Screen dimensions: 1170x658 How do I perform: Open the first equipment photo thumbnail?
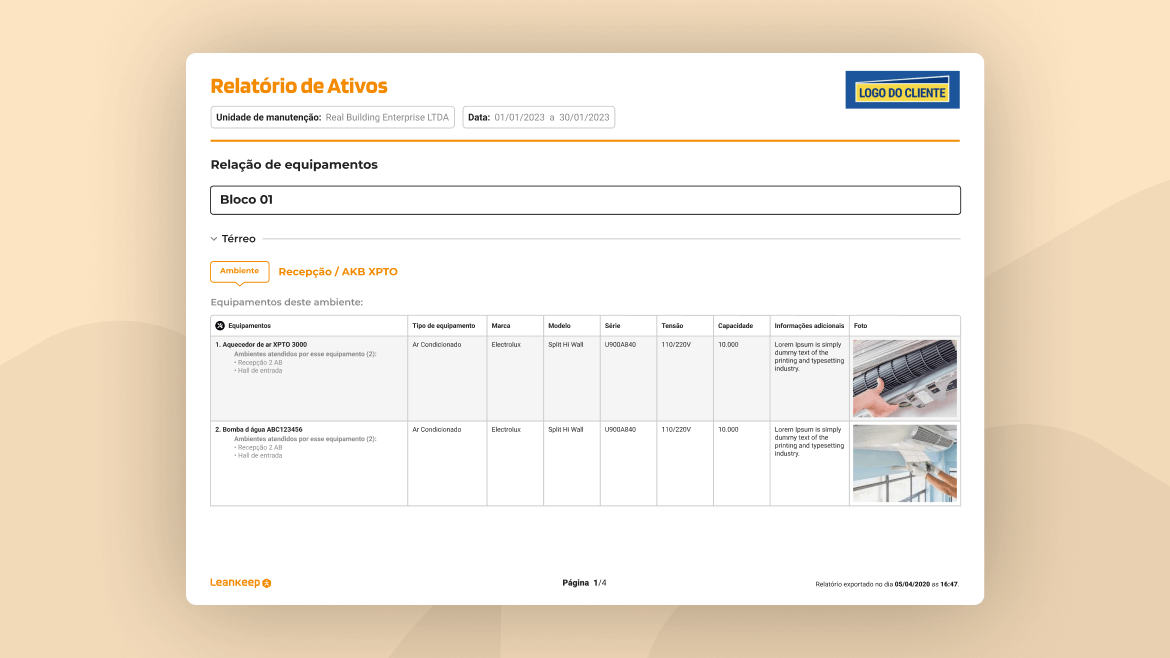pos(904,378)
